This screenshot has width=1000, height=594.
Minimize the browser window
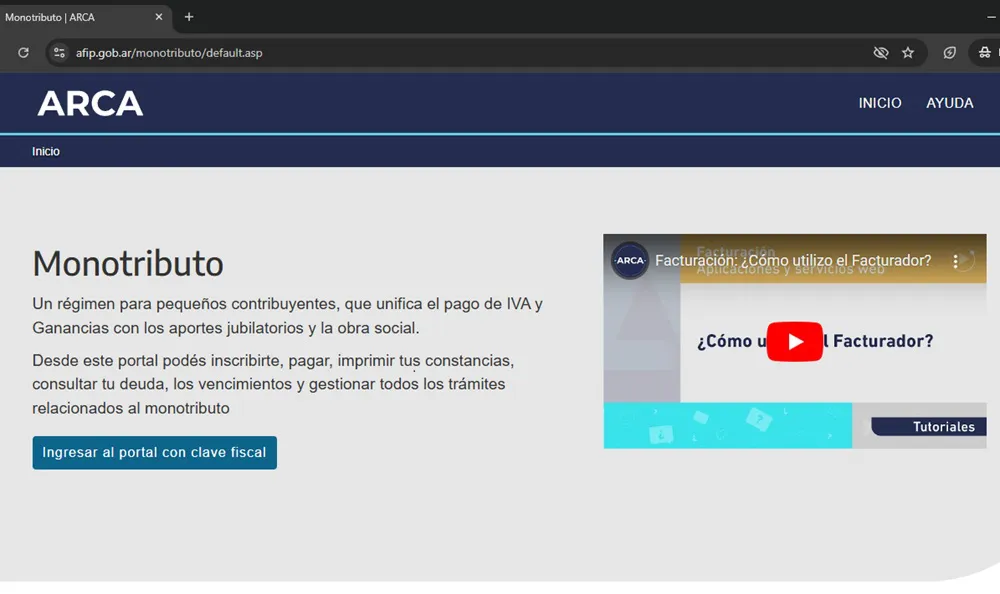(x=991, y=17)
